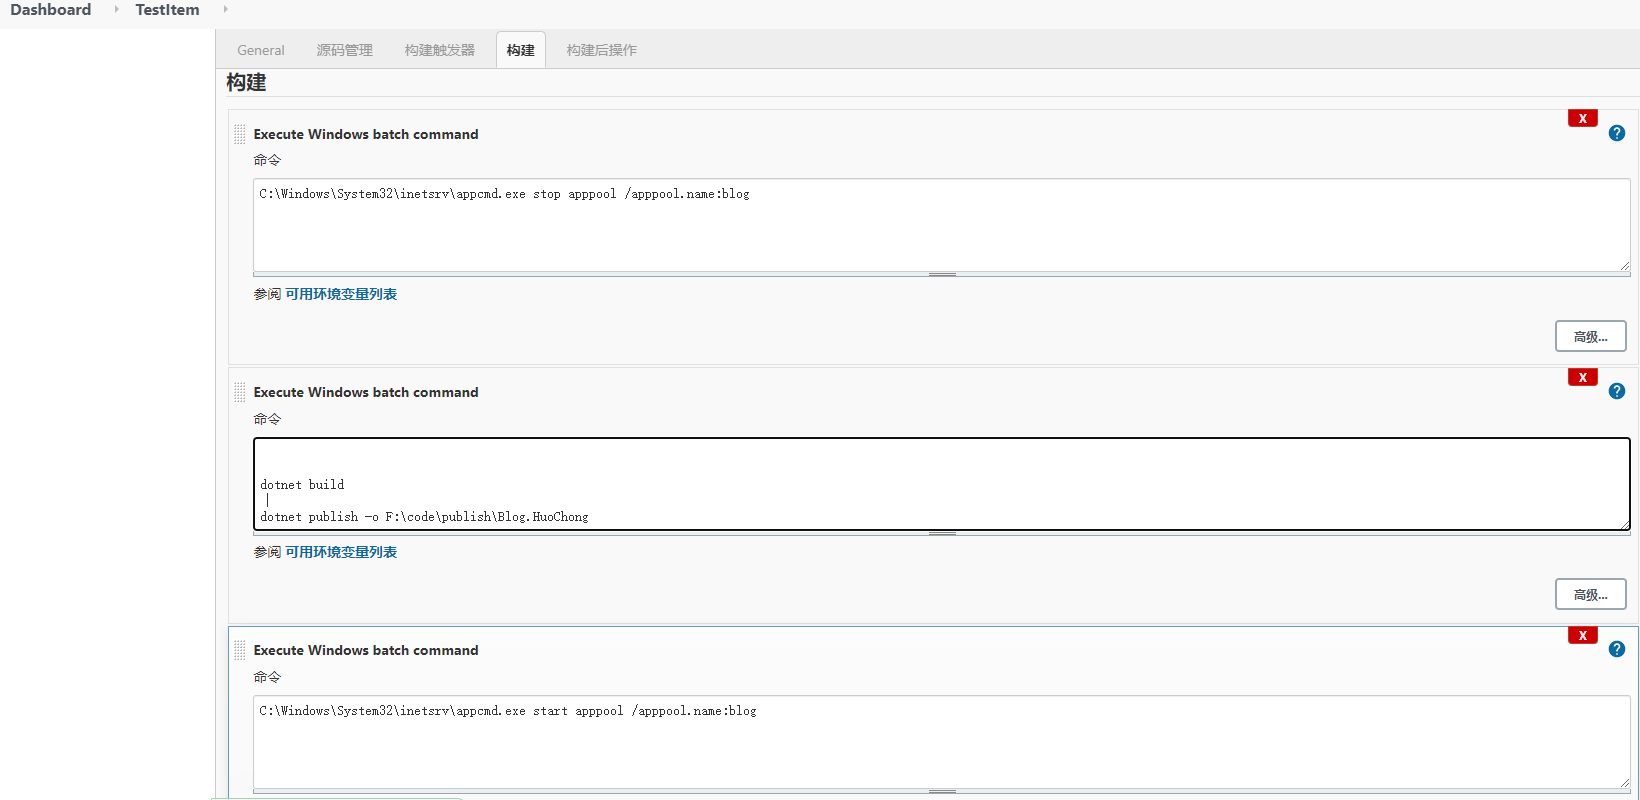
Task: Open the TestItem breadcrumb link
Action: (167, 10)
